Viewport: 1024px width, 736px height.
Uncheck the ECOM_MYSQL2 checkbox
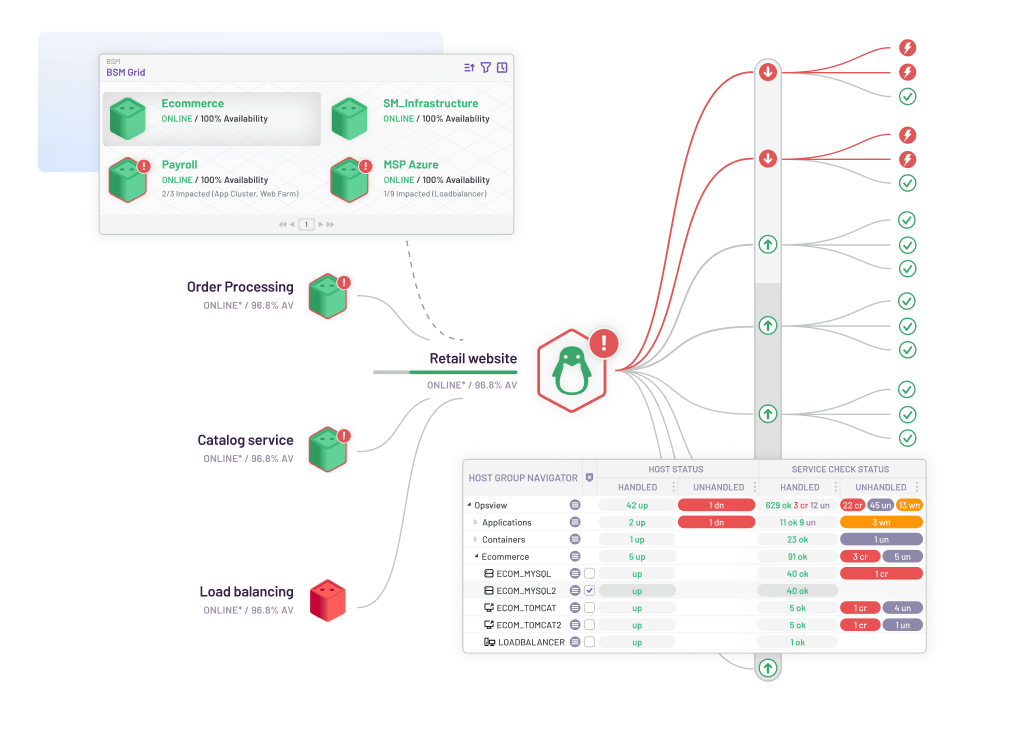pyautogui.click(x=590, y=591)
